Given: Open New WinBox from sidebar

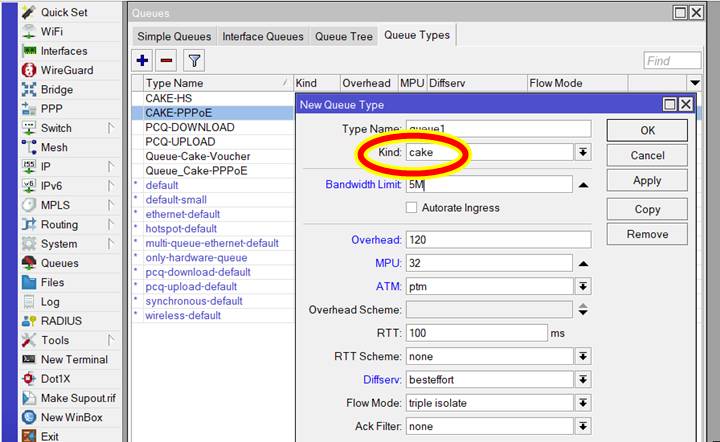Looking at the screenshot, I should click(71, 417).
